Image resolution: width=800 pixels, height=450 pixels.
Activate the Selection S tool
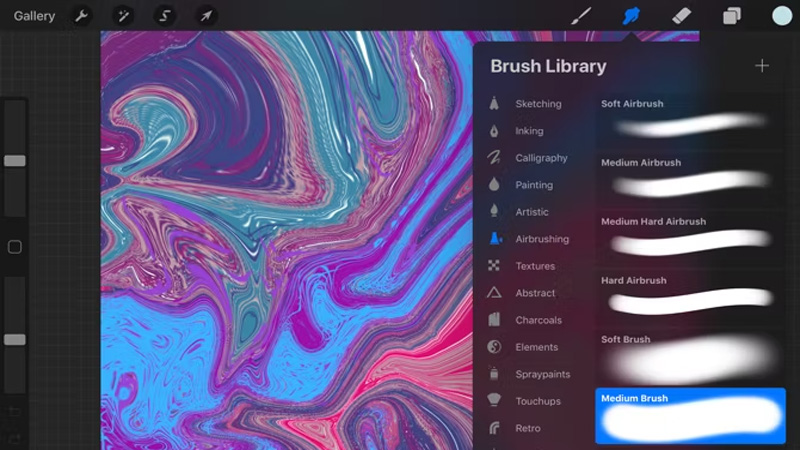(x=164, y=16)
